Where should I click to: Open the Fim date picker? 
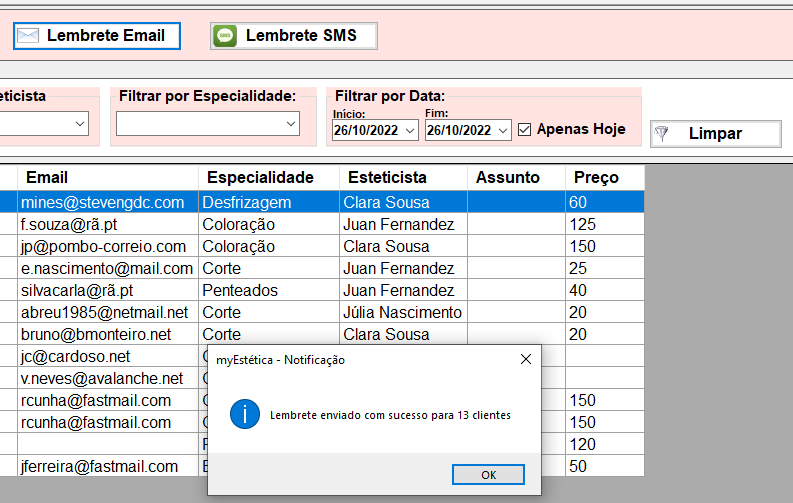502,130
